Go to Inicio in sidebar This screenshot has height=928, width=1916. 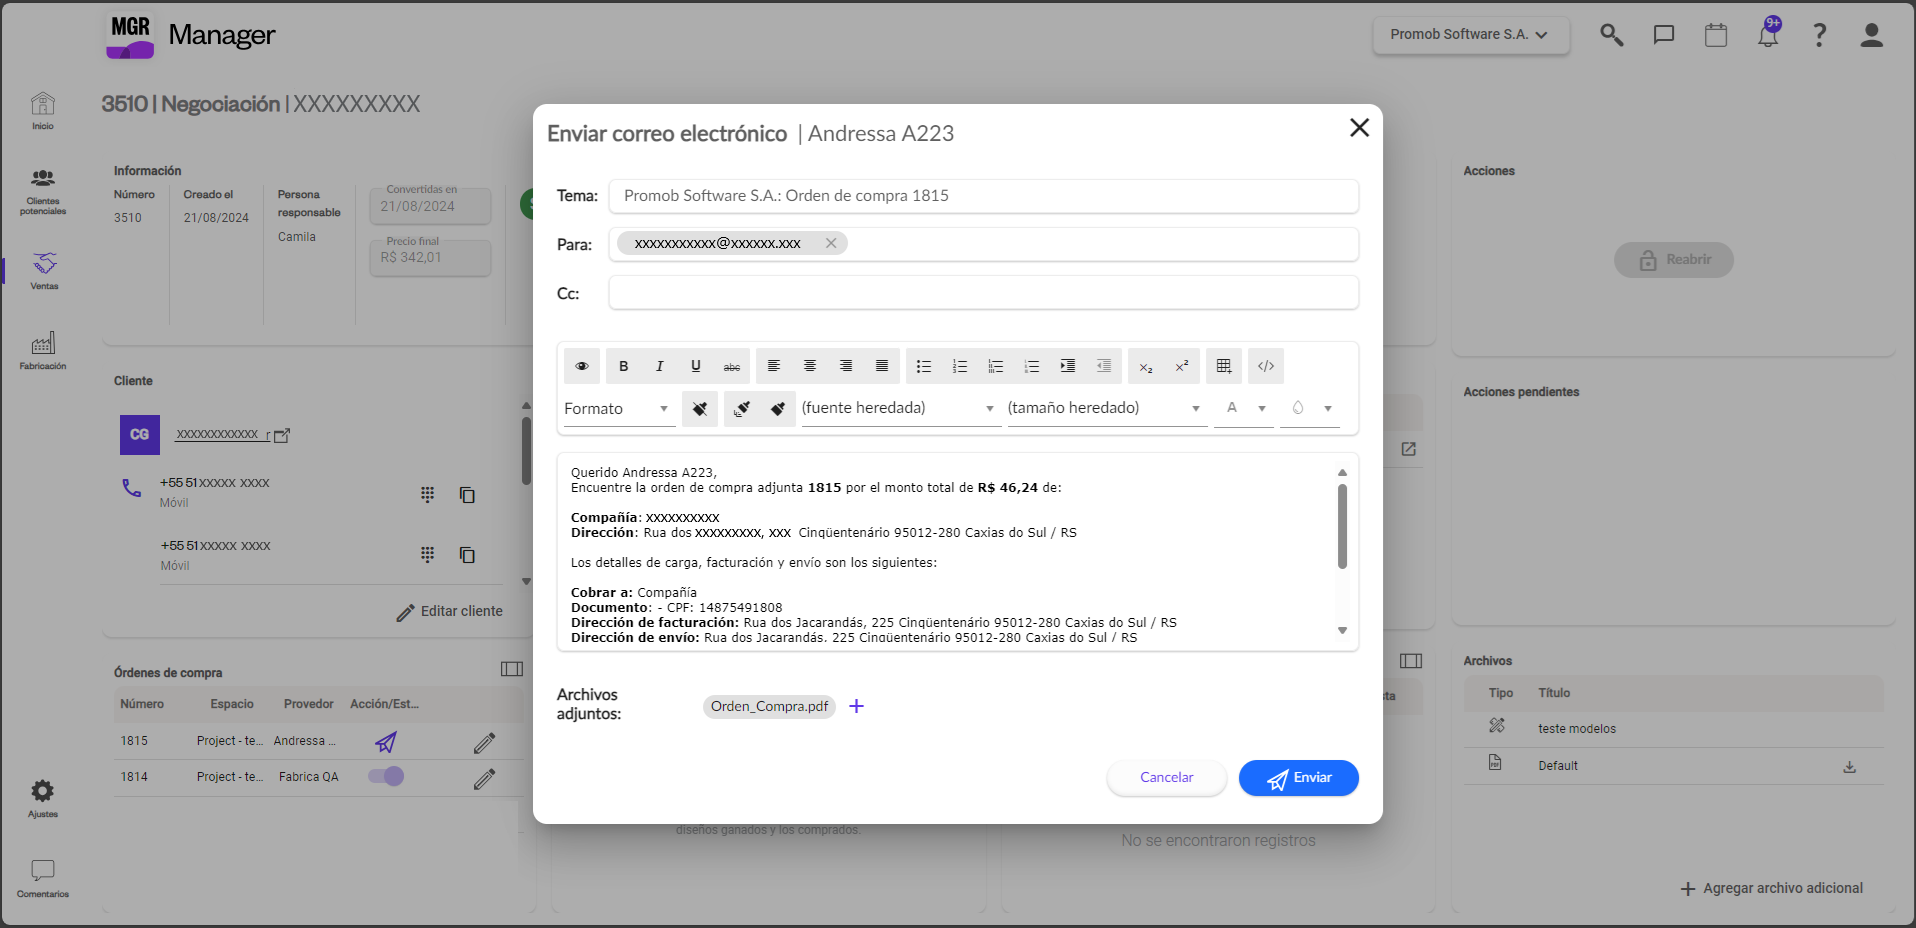[x=43, y=110]
